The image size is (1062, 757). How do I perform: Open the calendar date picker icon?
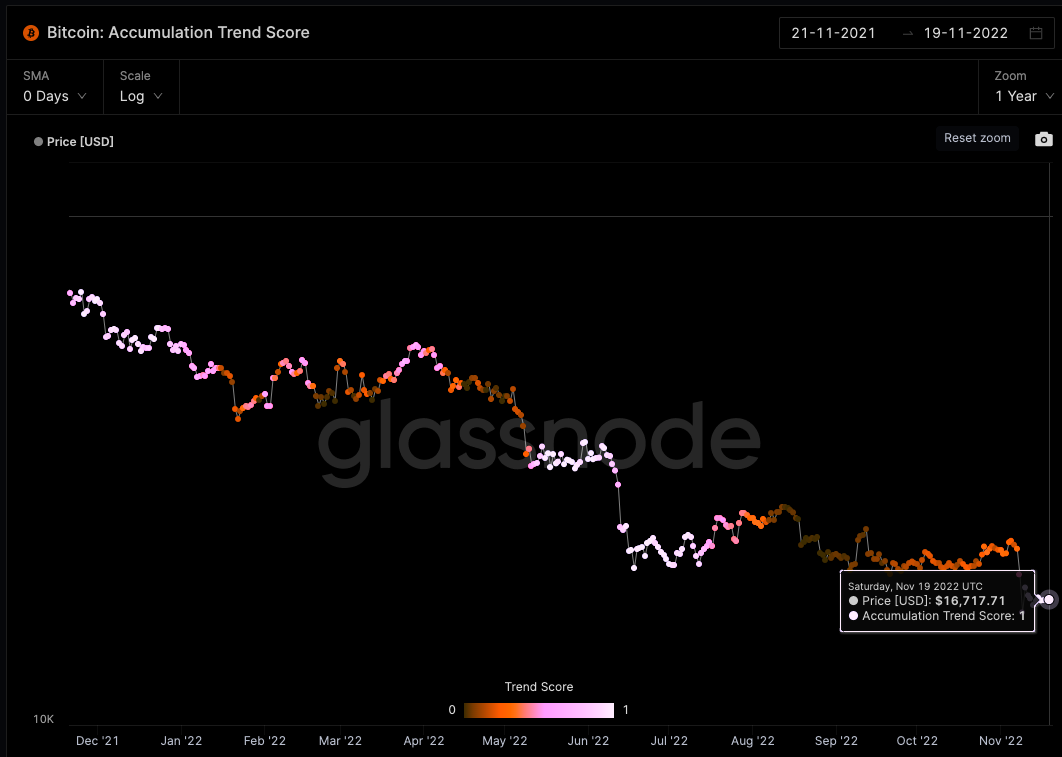coord(1036,33)
